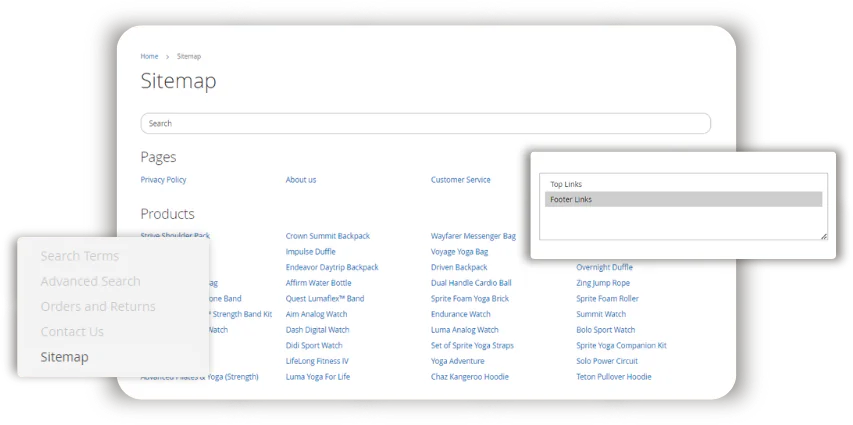Click the Sitemap page heading
The image size is (853, 425).
tap(178, 81)
